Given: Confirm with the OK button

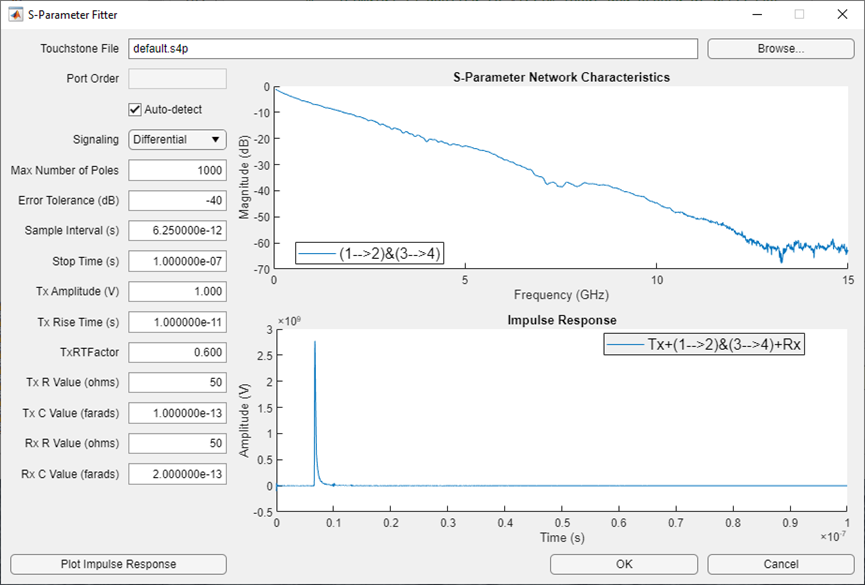Looking at the screenshot, I should (x=624, y=564).
